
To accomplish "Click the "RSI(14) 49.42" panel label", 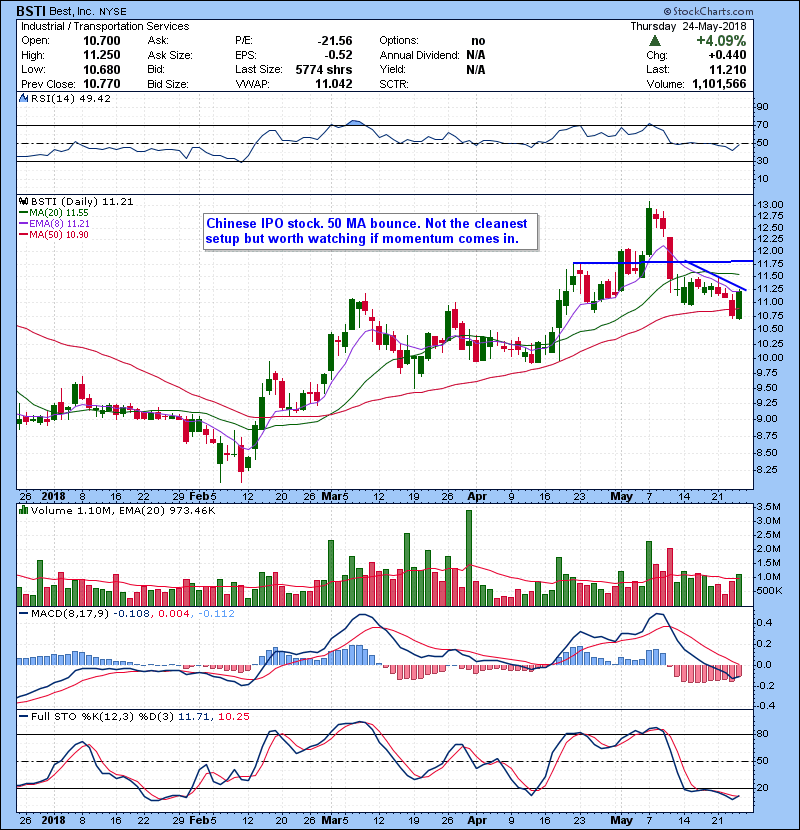I will click(x=71, y=98).
